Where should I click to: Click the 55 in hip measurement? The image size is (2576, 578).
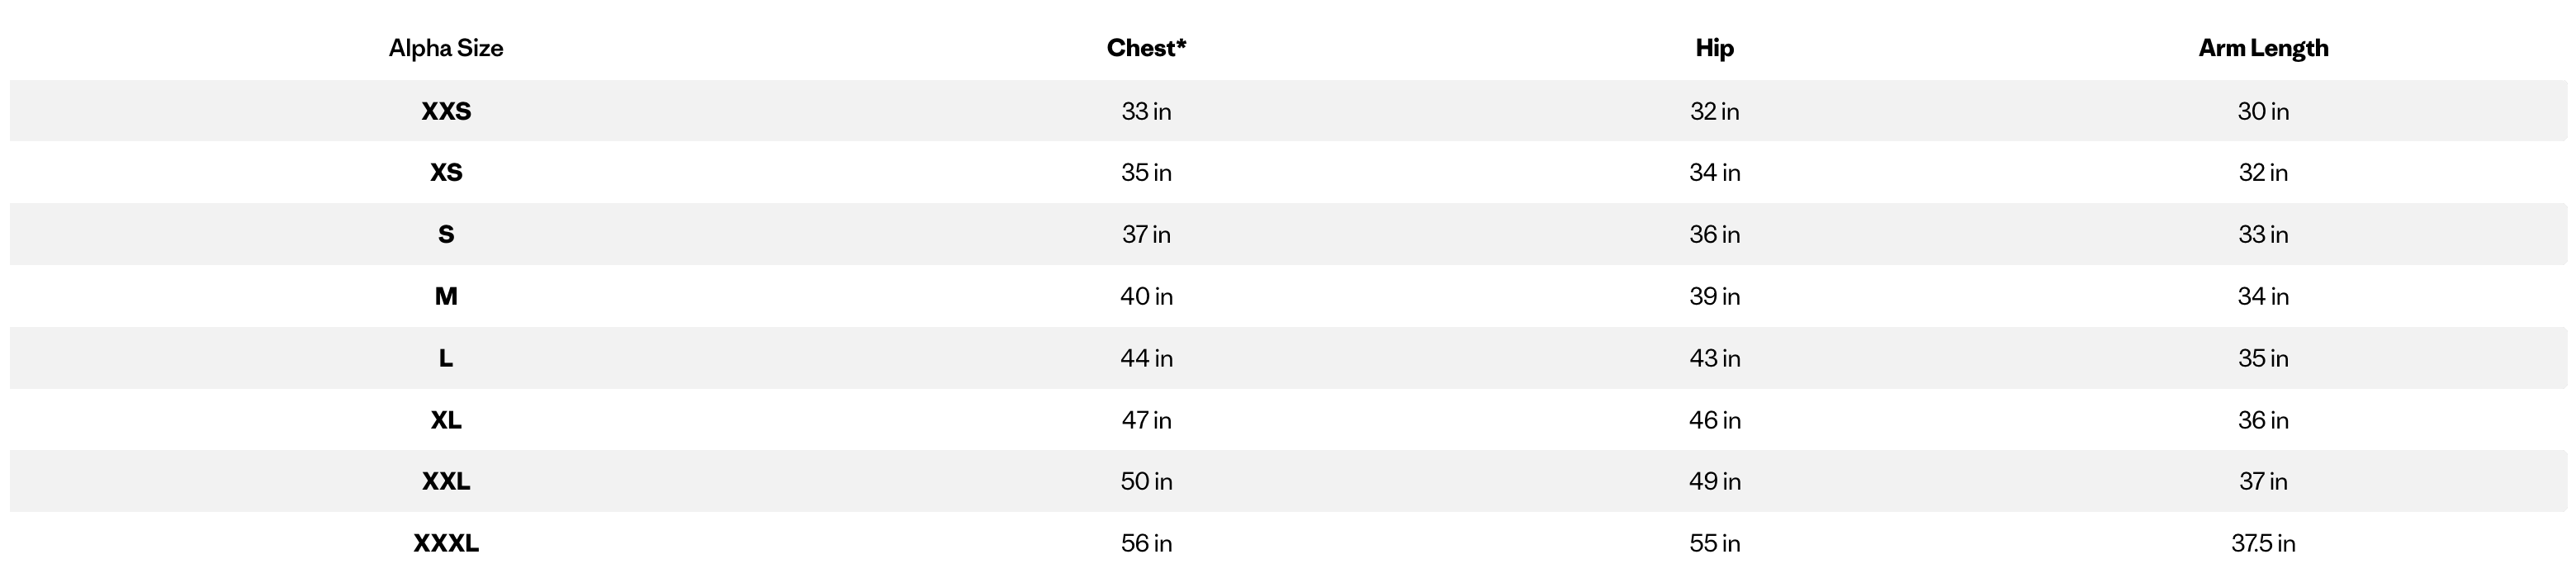pos(1714,543)
